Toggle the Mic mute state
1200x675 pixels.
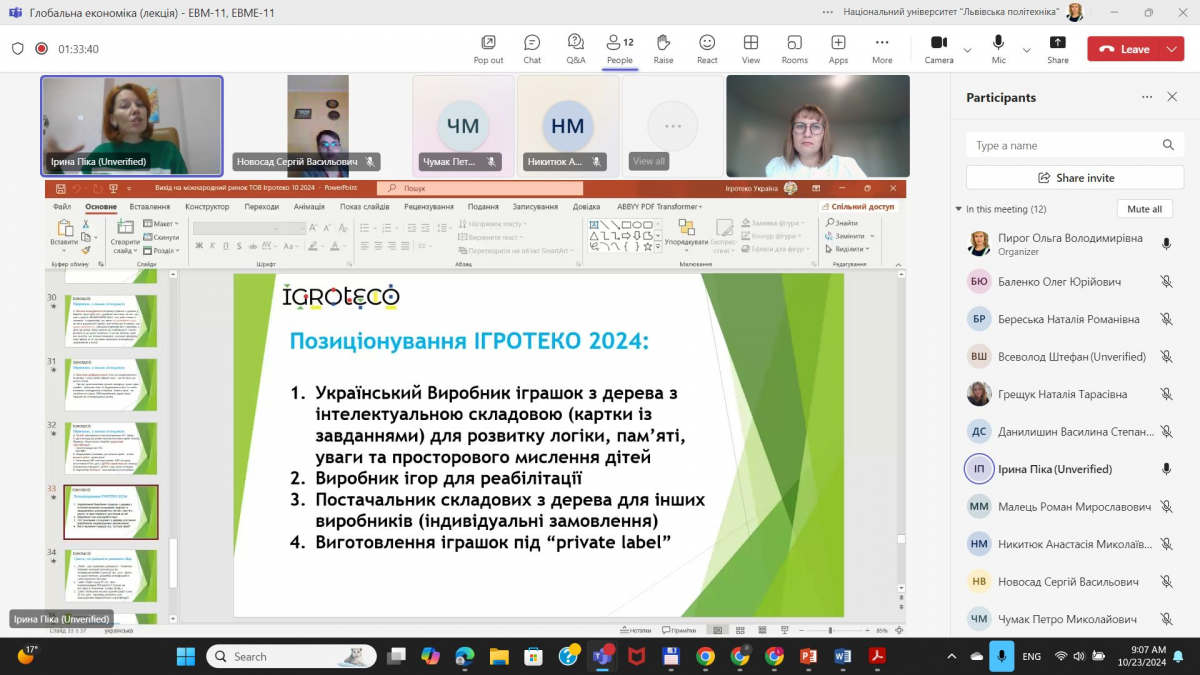tap(998, 48)
